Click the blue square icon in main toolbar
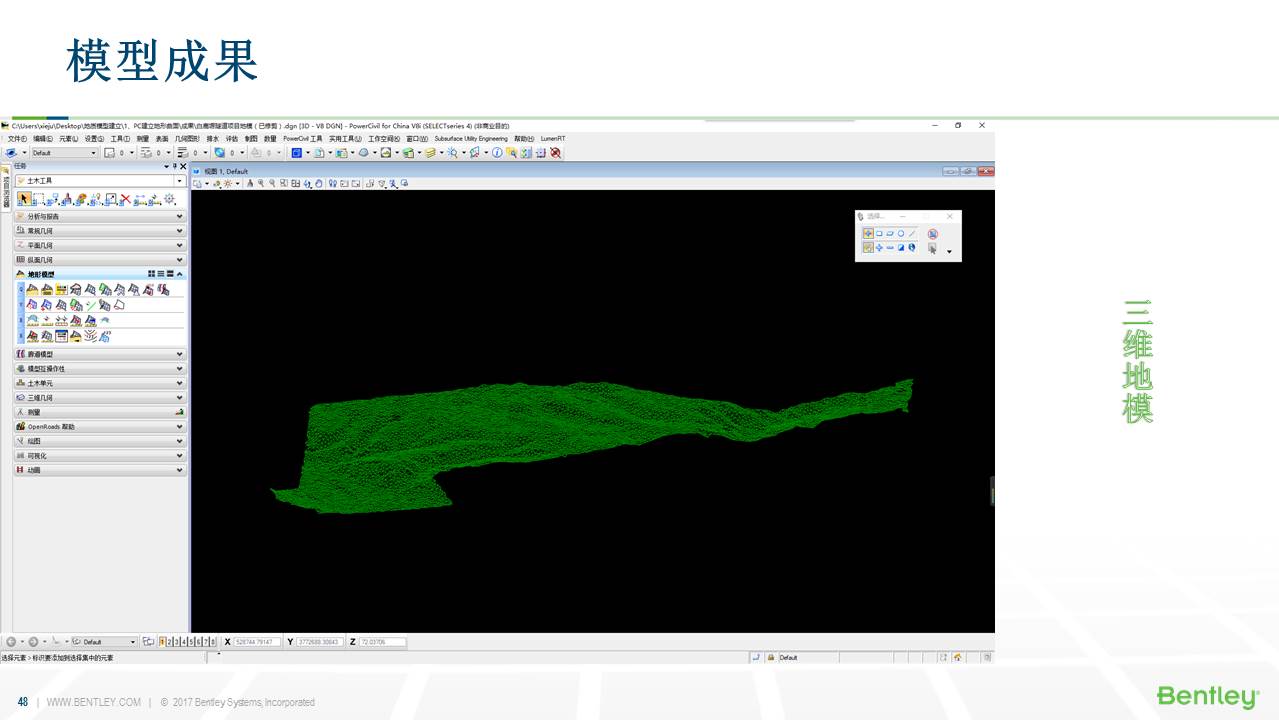 (296, 153)
